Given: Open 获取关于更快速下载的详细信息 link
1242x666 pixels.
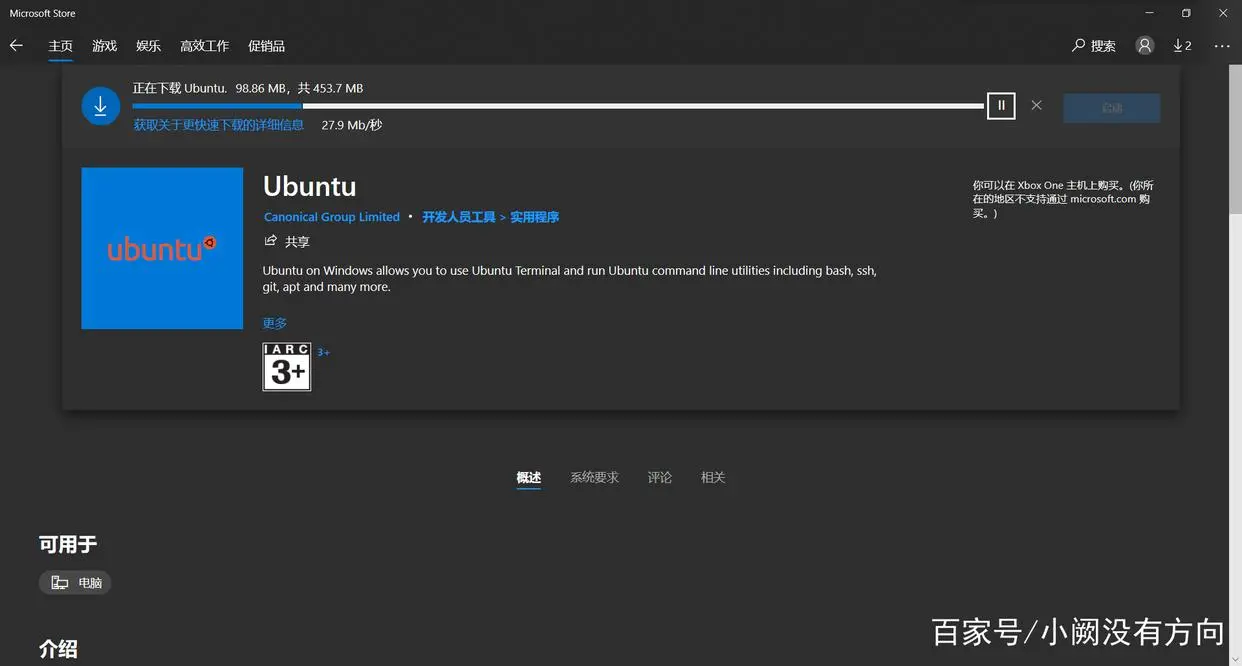Looking at the screenshot, I should [x=219, y=125].
